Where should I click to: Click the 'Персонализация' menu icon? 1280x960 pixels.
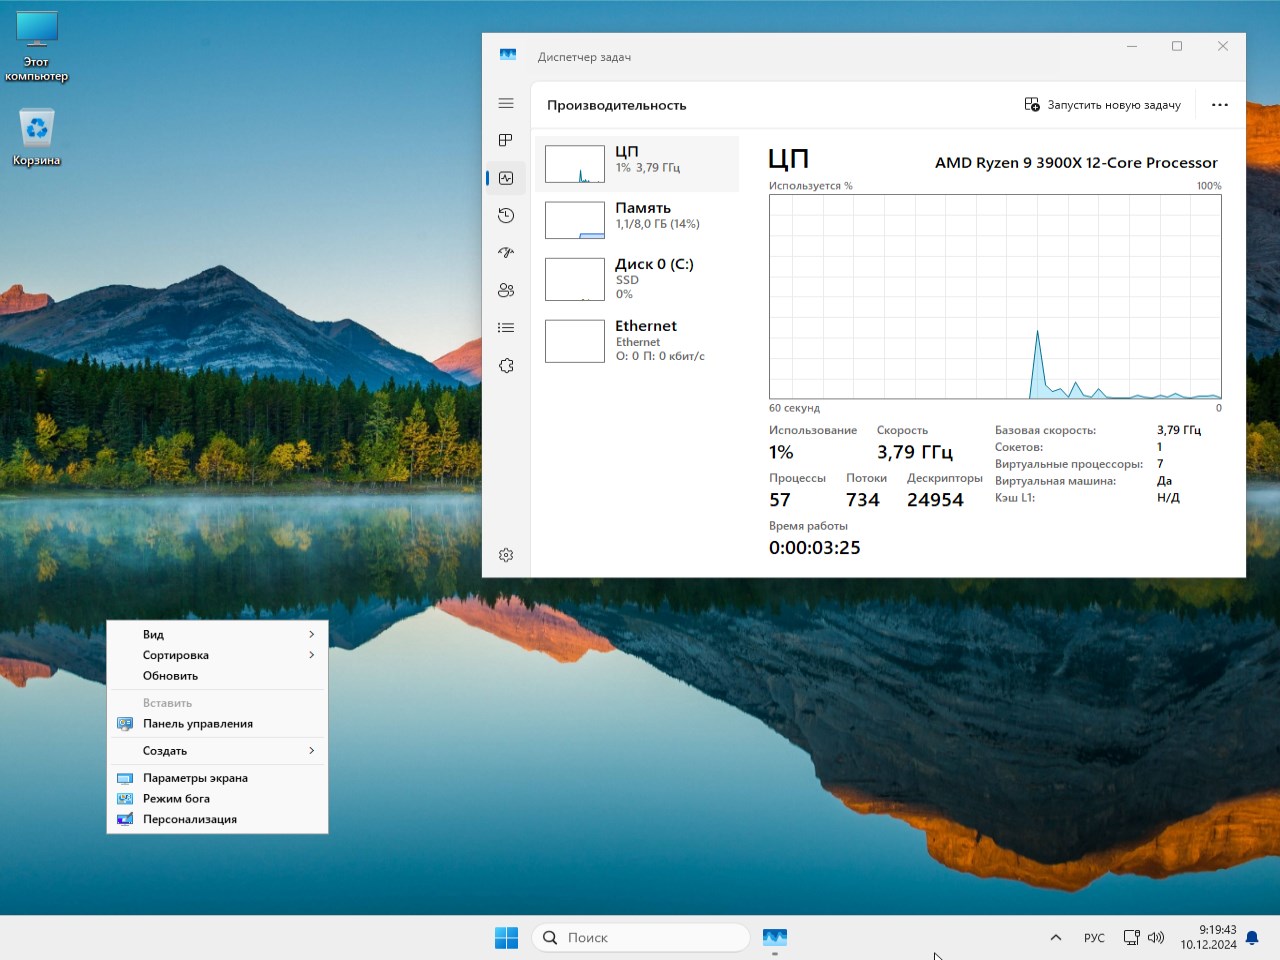[125, 820]
